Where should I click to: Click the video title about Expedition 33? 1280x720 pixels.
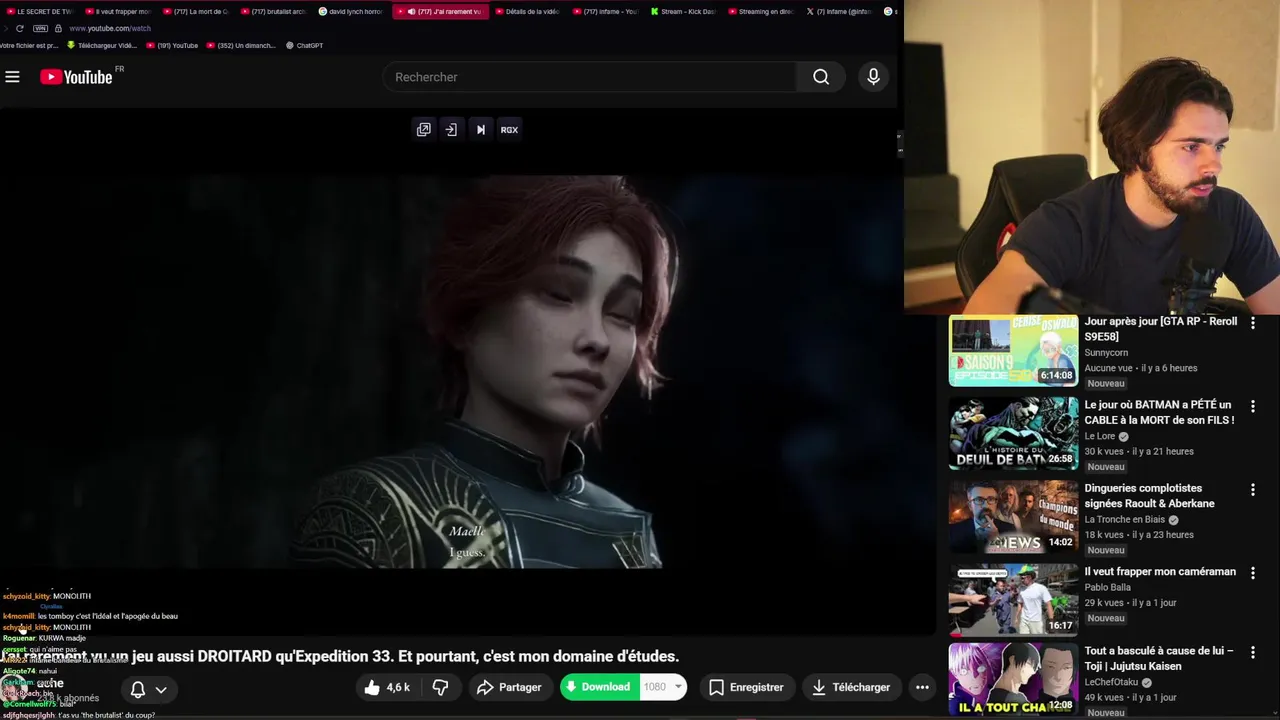340,657
